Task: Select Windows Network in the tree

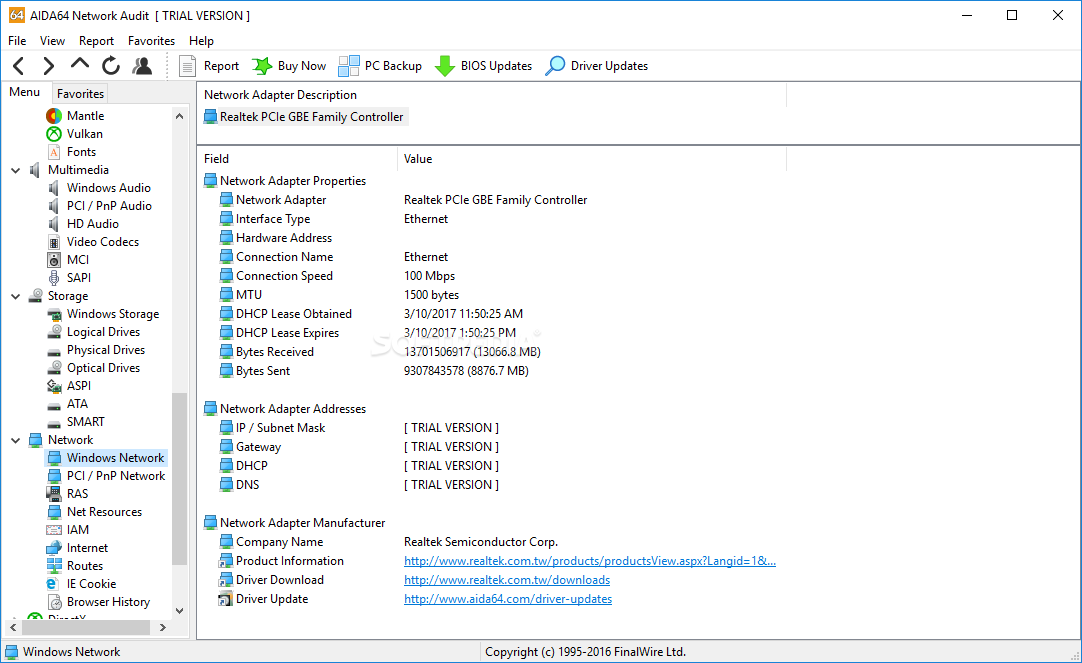Action: click(x=106, y=458)
